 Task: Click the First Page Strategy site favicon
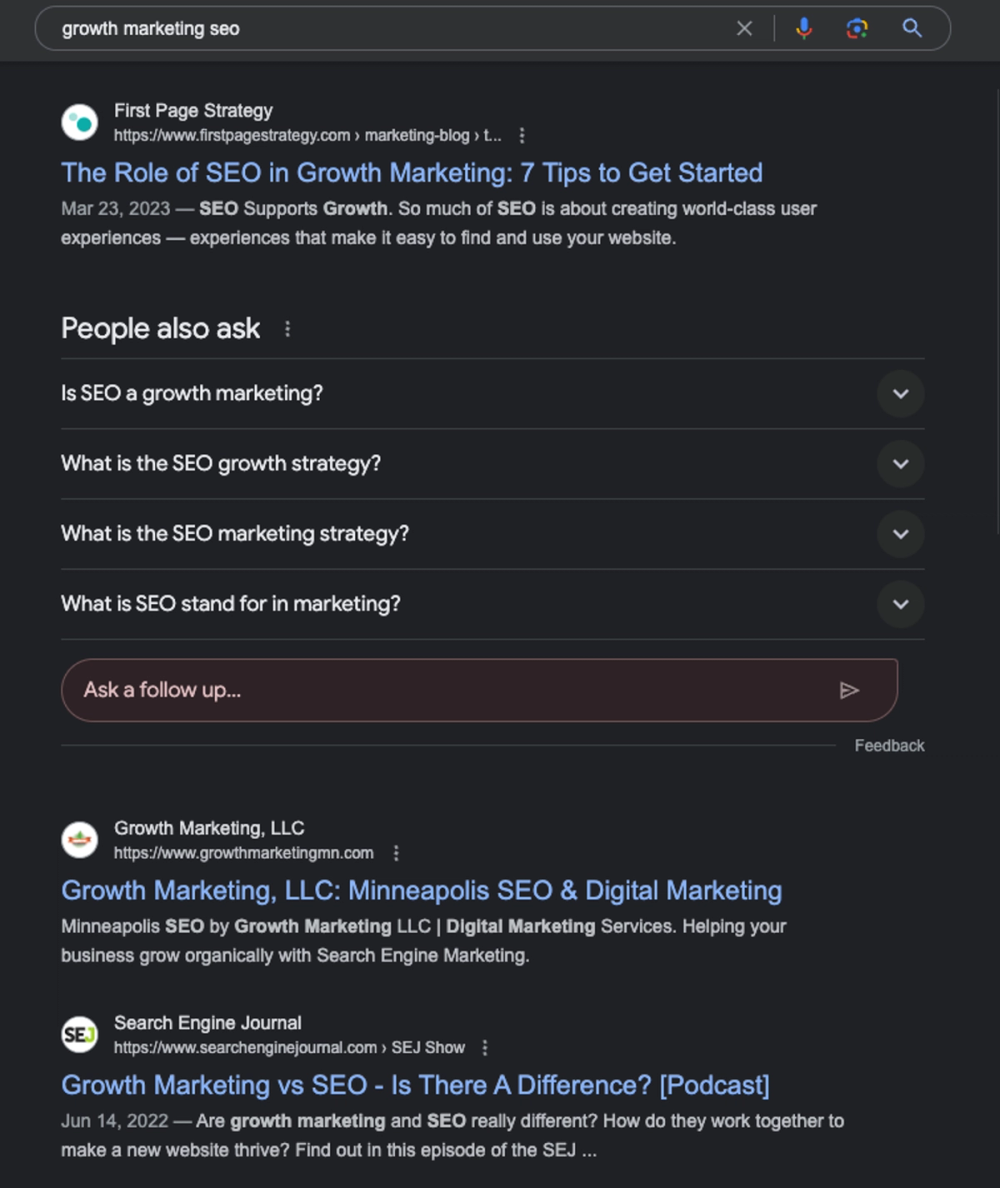[x=79, y=121]
